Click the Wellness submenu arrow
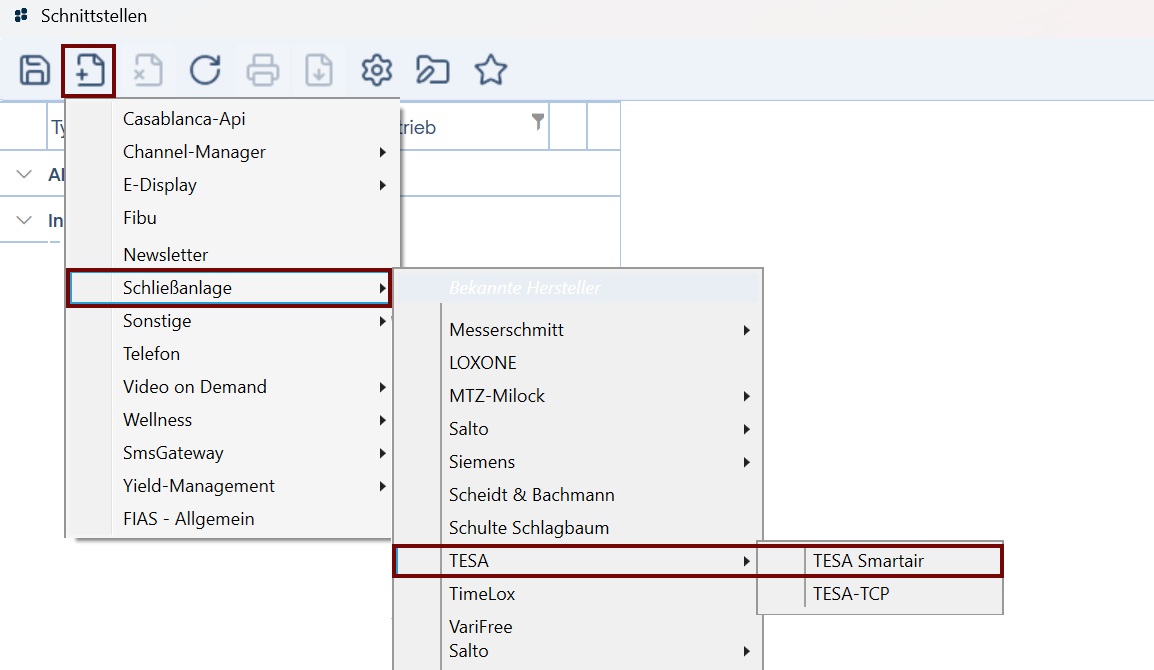The image size is (1154, 670). pyautogui.click(x=383, y=420)
